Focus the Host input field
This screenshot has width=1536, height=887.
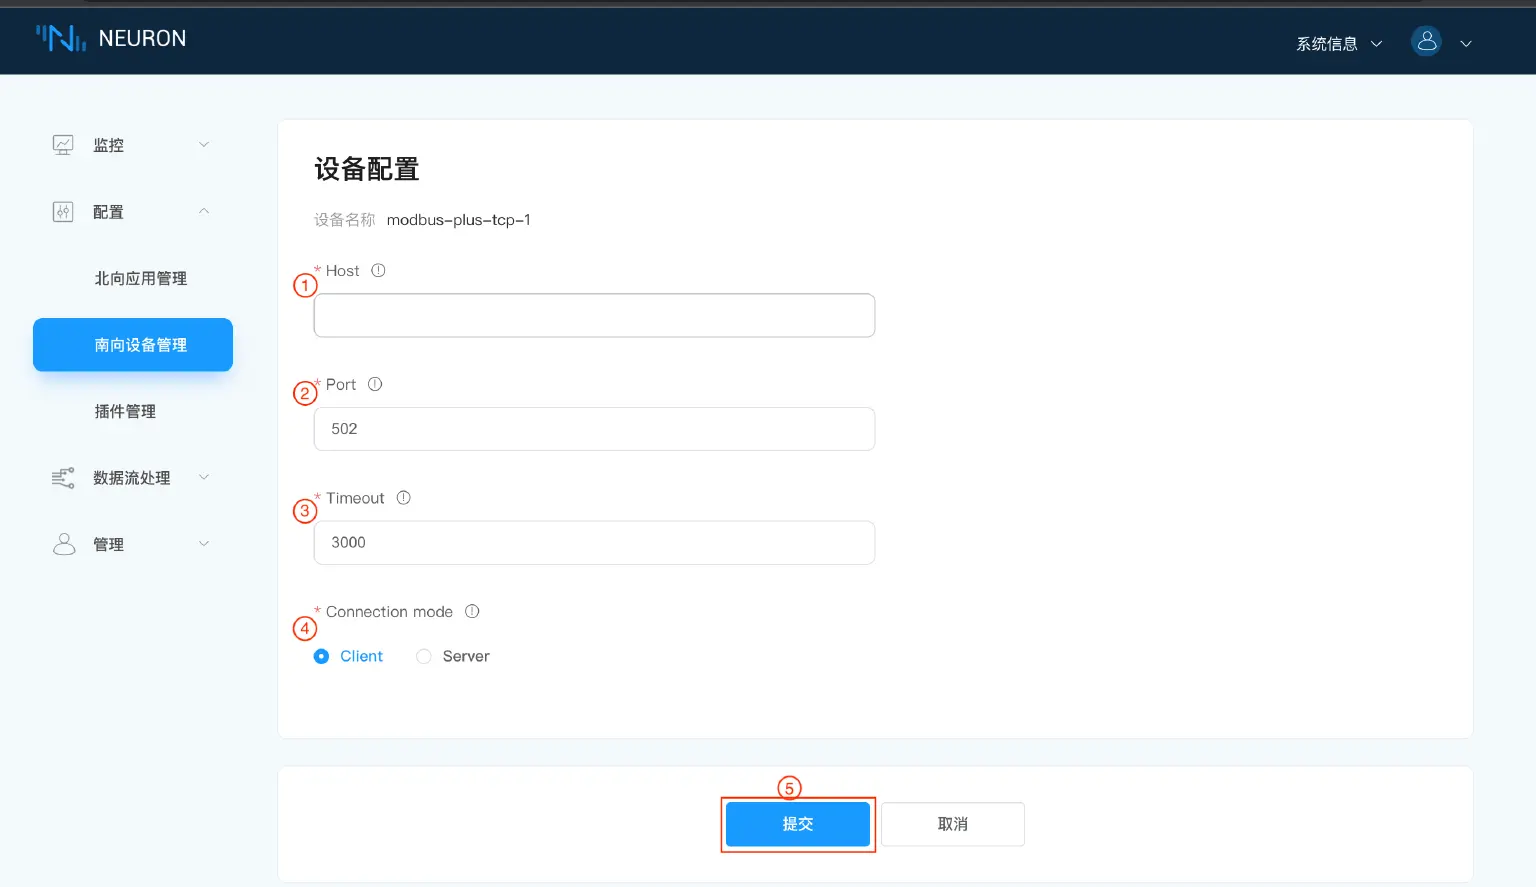pyautogui.click(x=594, y=316)
